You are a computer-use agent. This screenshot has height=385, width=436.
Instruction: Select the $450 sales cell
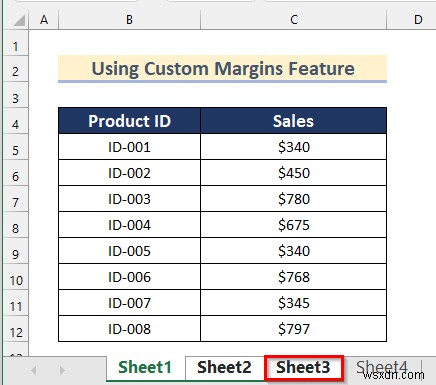point(294,173)
